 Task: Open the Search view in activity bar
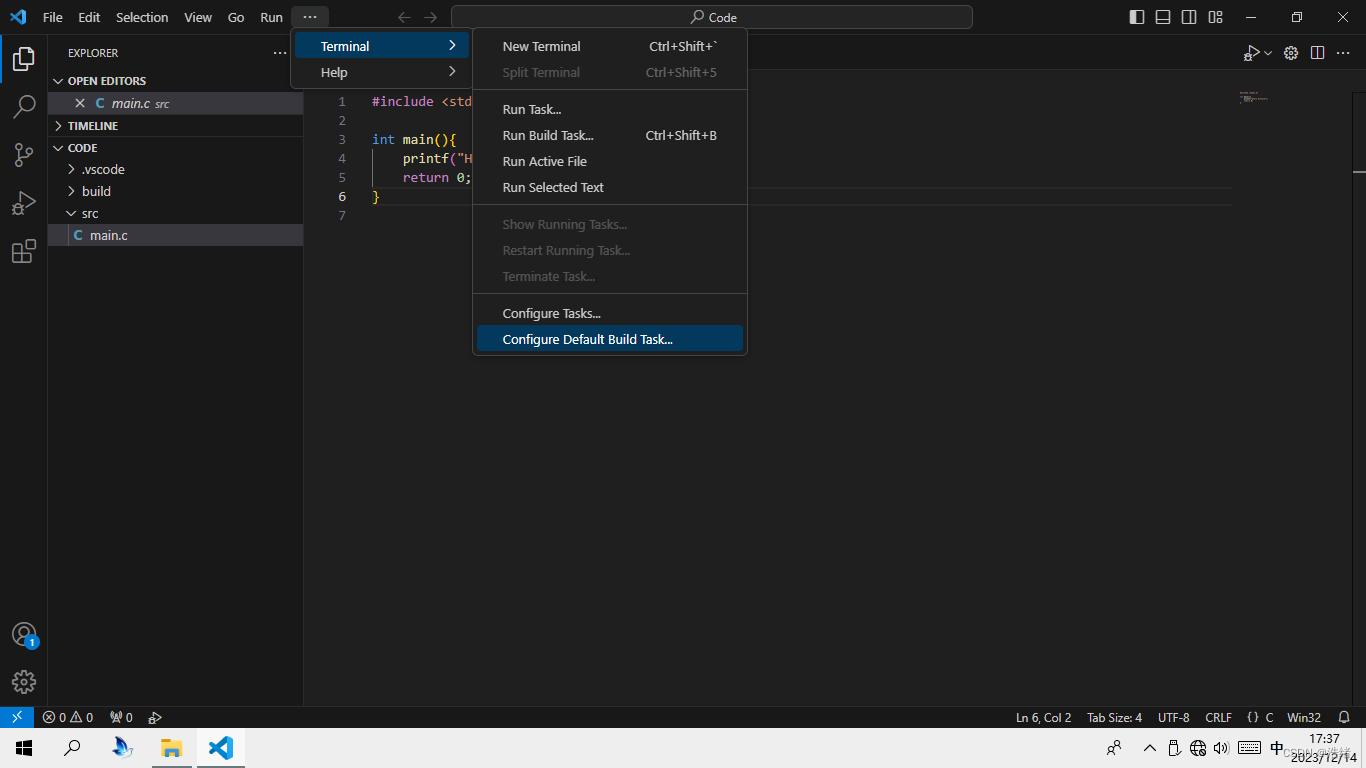click(x=24, y=107)
